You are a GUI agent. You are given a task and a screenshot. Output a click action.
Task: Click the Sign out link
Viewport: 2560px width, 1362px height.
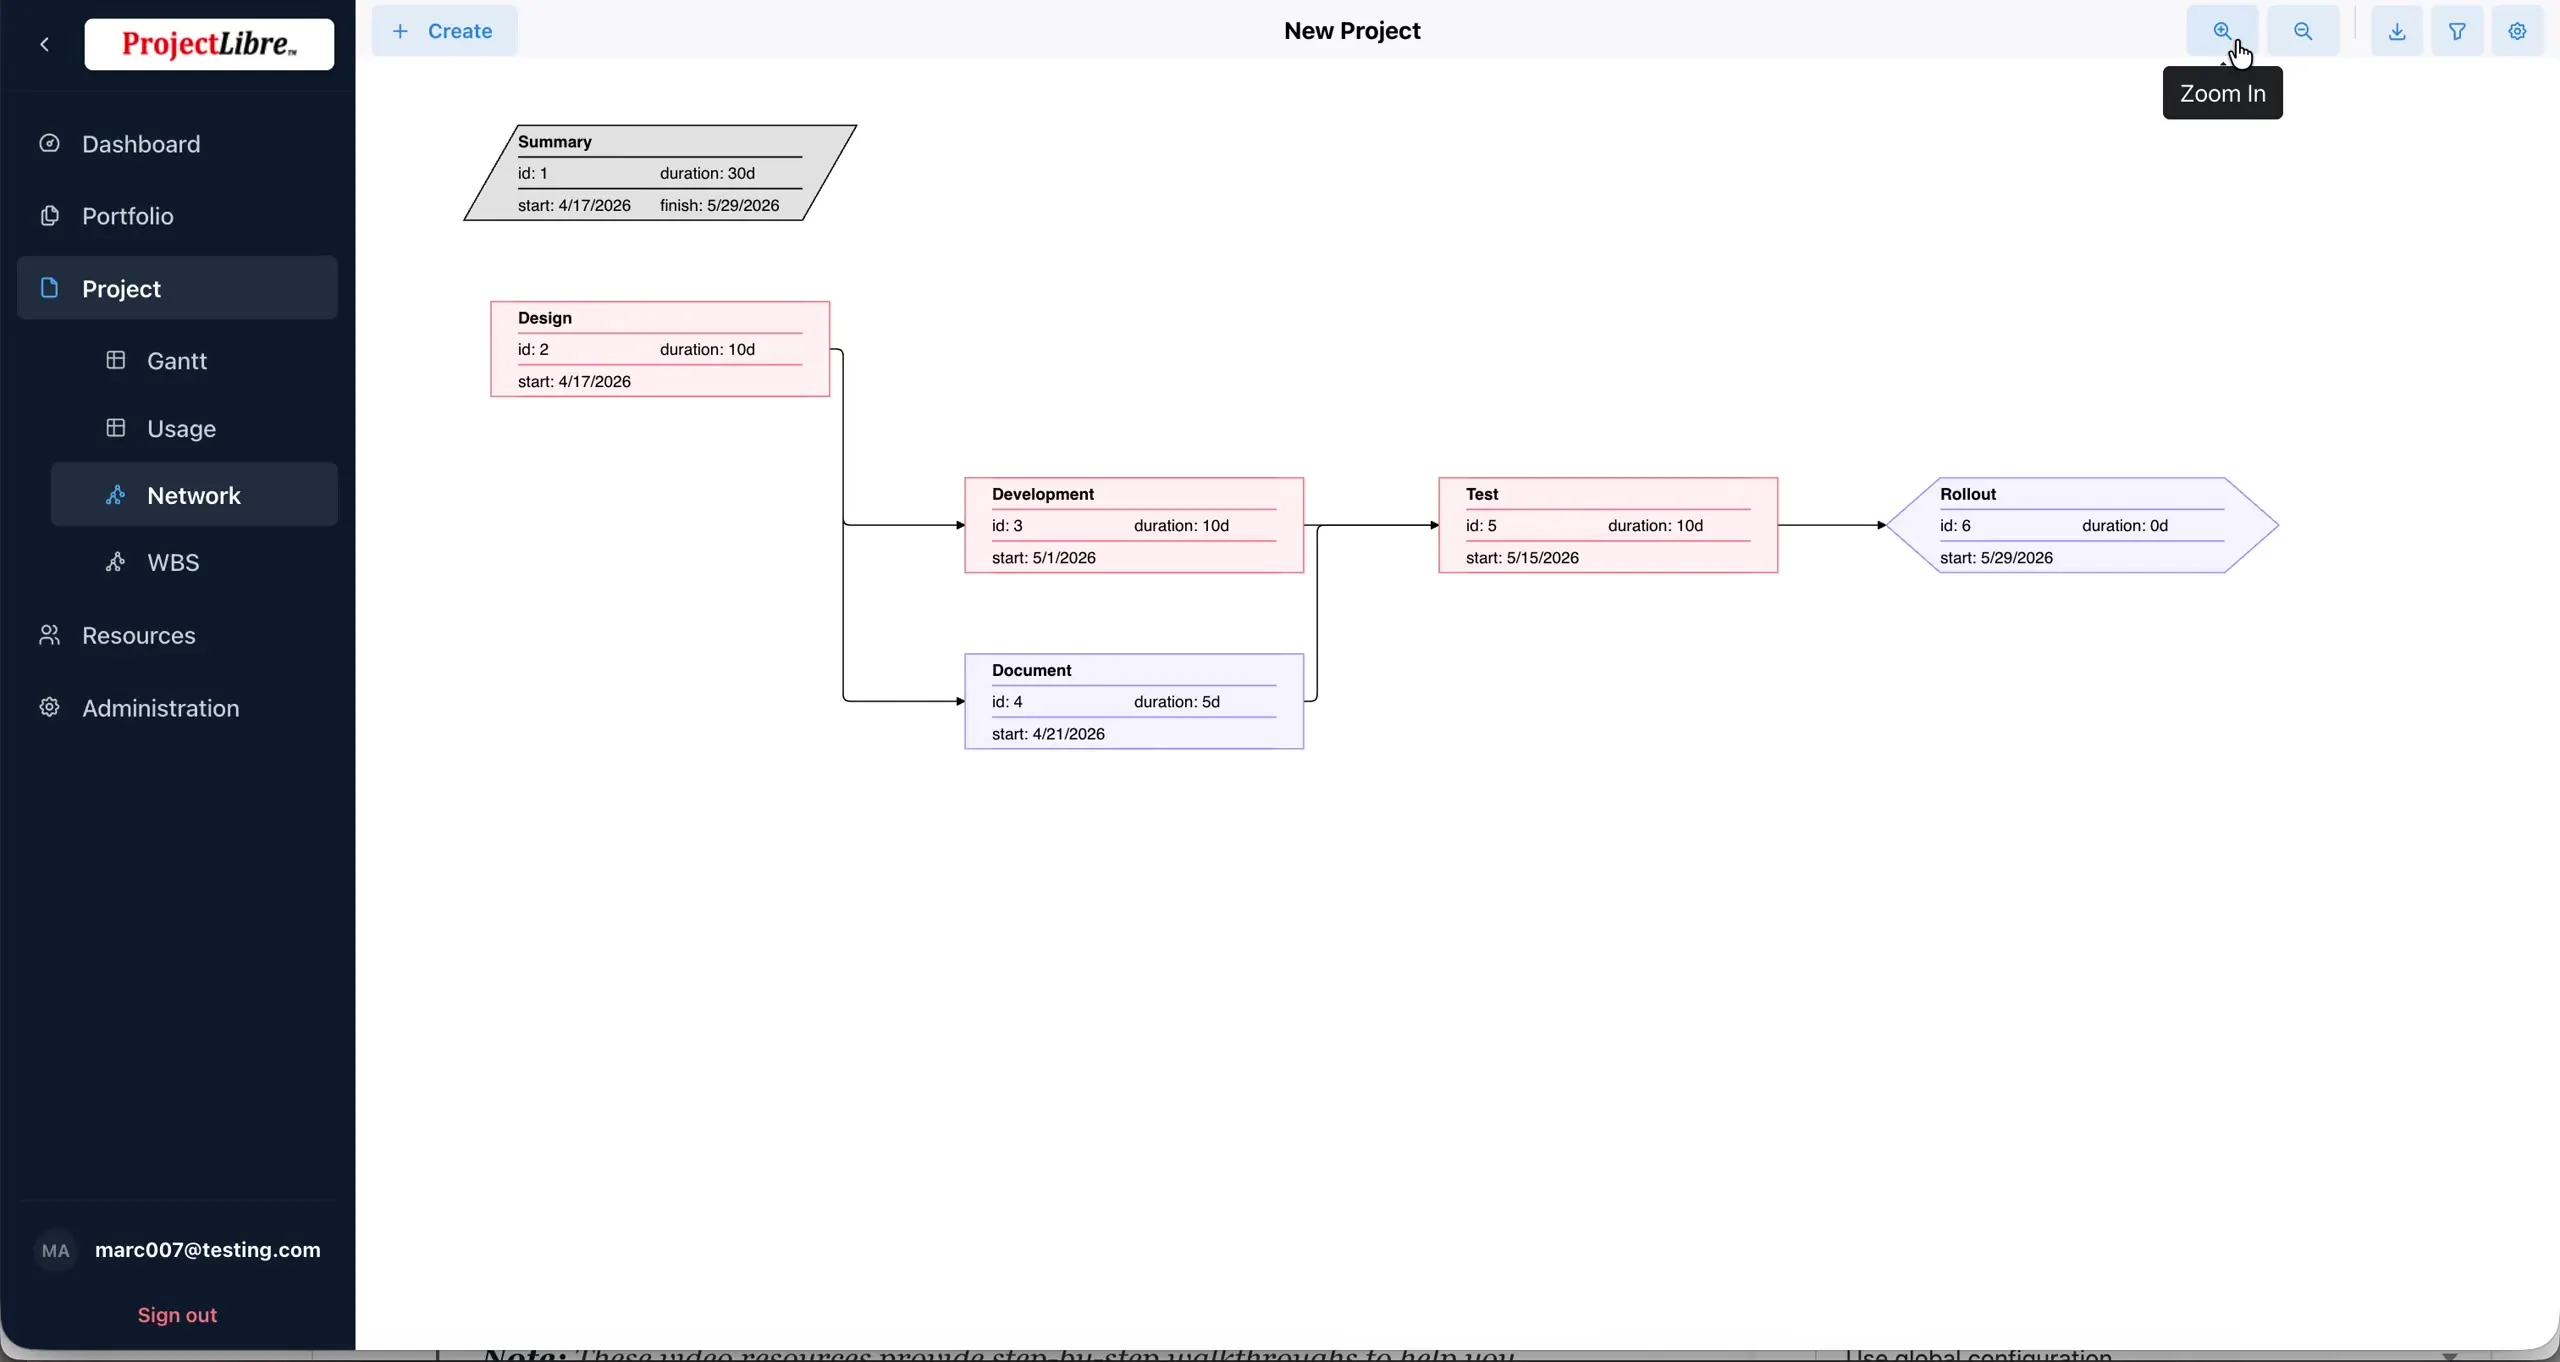(x=177, y=1315)
